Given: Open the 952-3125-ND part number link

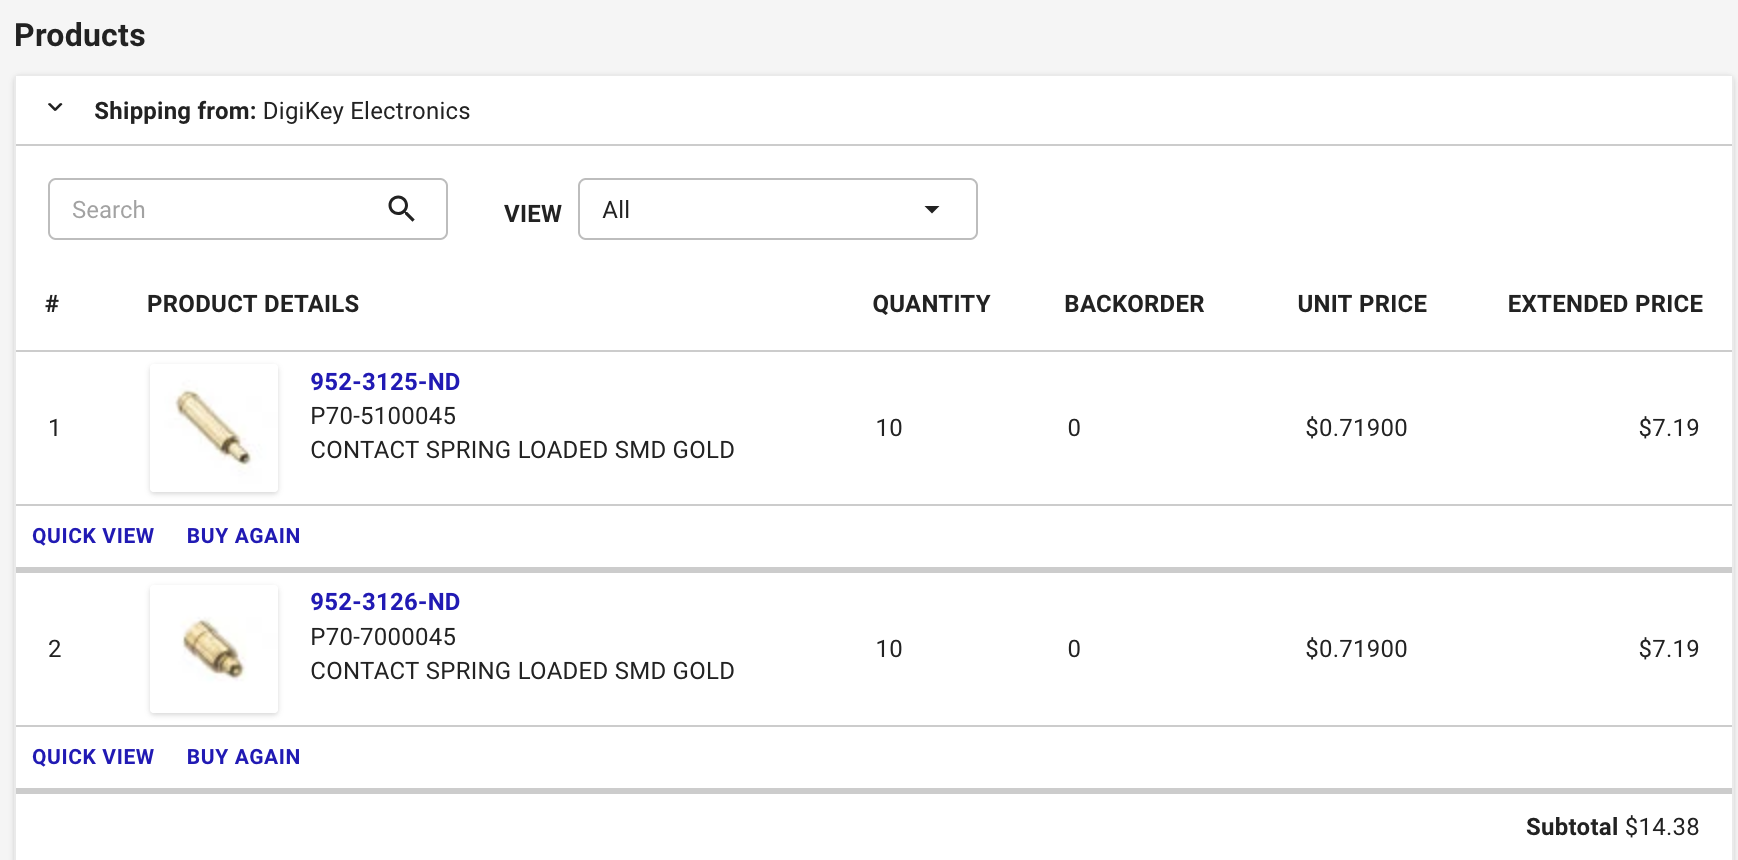Looking at the screenshot, I should (385, 382).
